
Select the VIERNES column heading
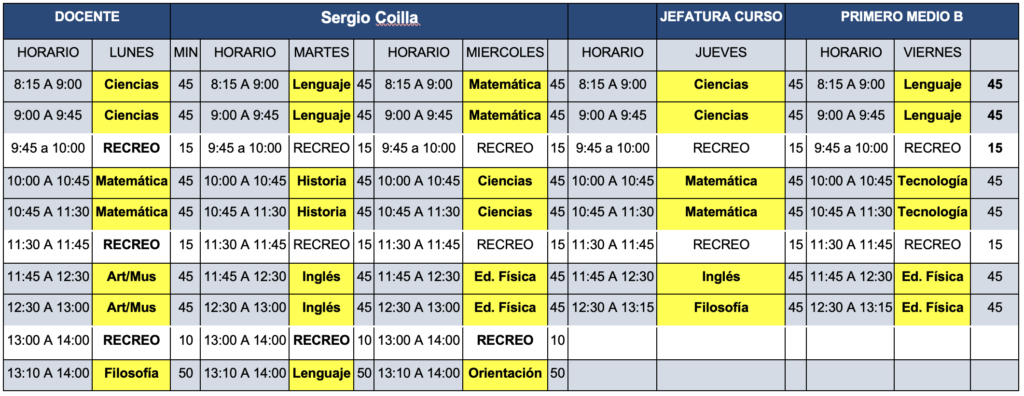point(933,53)
